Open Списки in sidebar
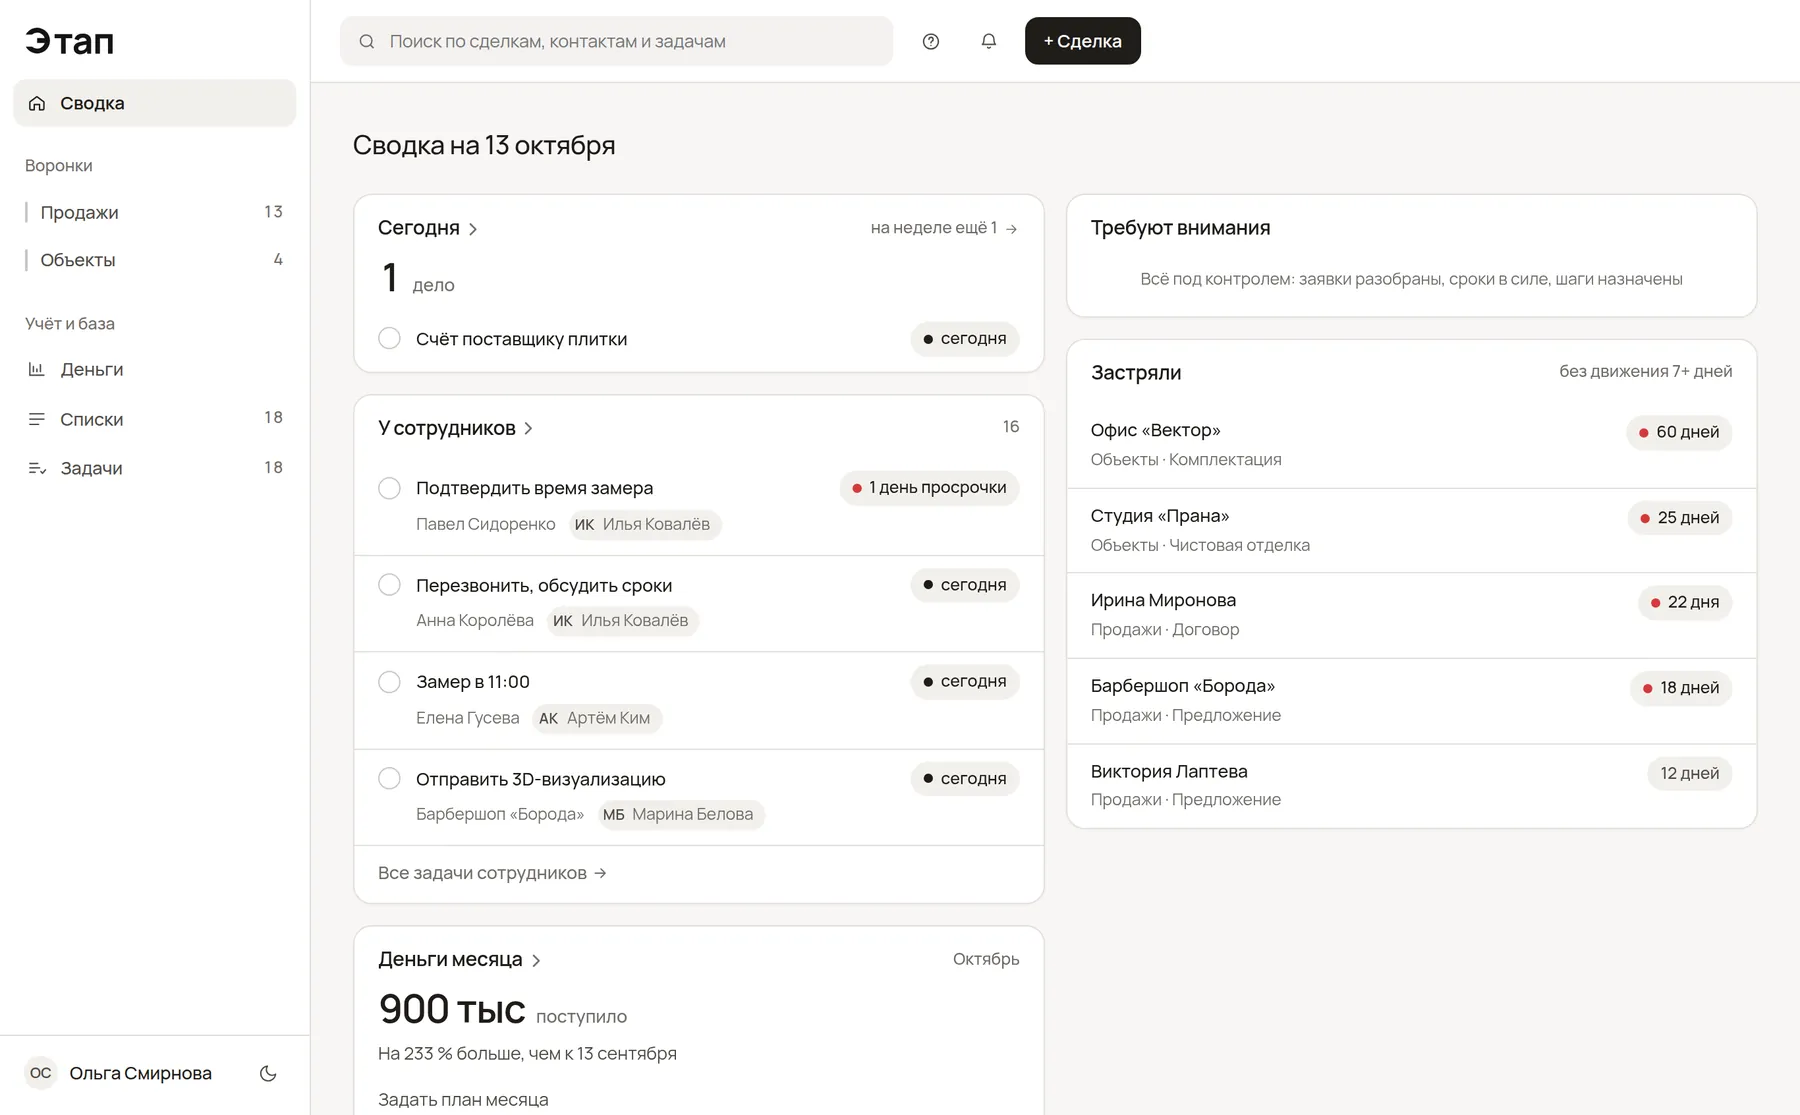The width and height of the screenshot is (1800, 1115). 155,419
